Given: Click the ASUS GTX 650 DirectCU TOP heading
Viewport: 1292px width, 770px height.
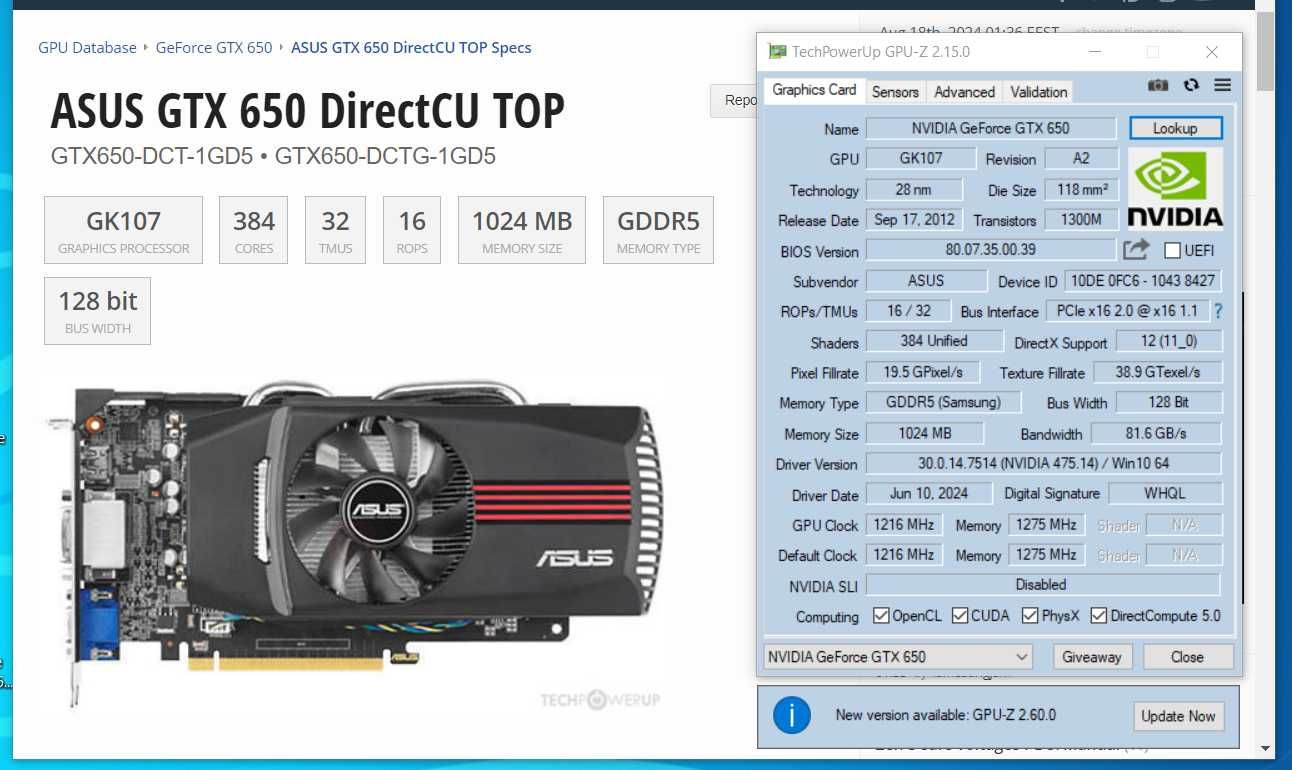Looking at the screenshot, I should [308, 110].
